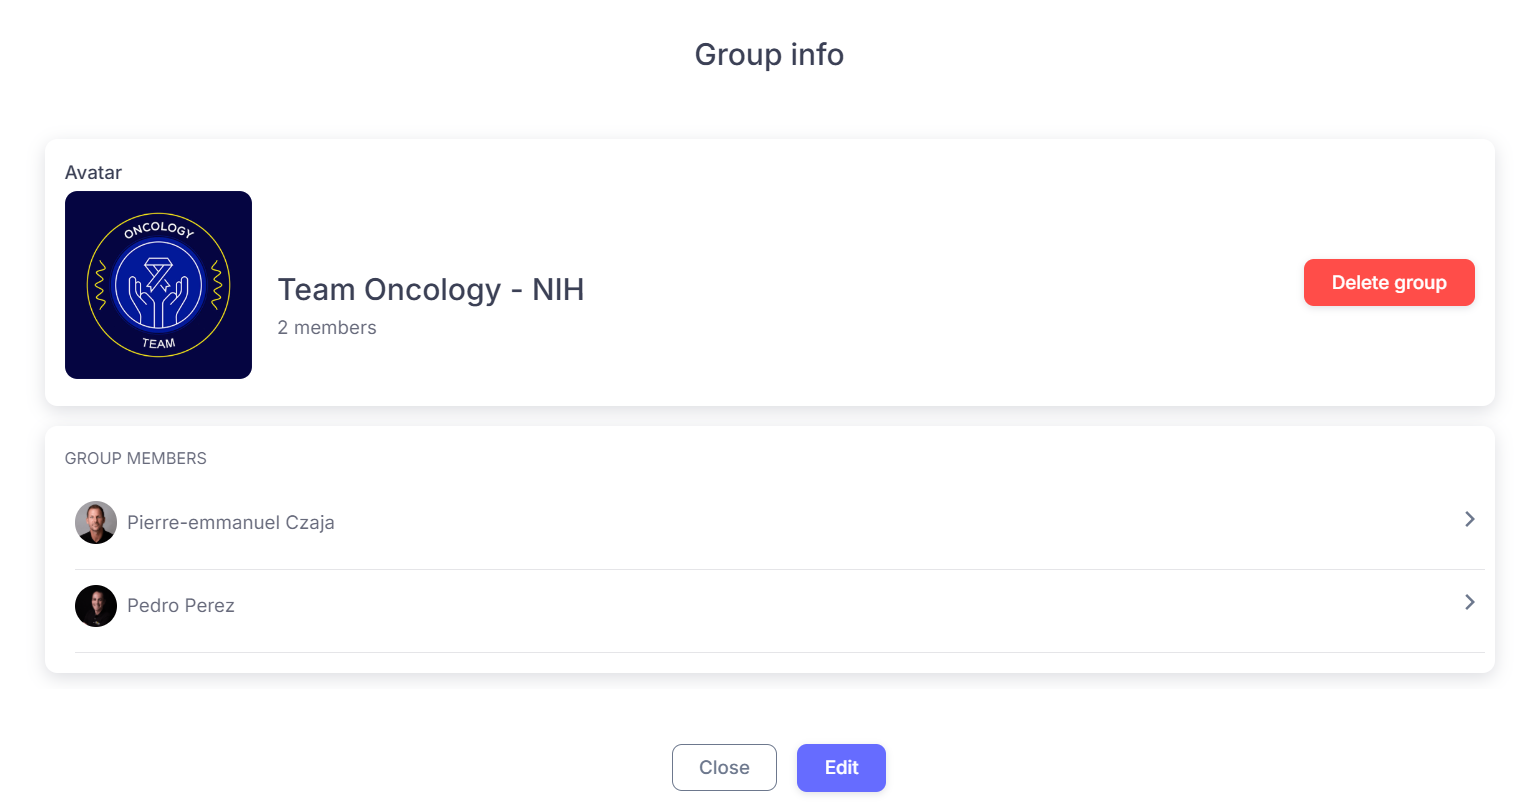Viewport: 1539px width, 805px height.
Task: Click the left yellow zigzag in the avatar
Action: click(x=99, y=285)
